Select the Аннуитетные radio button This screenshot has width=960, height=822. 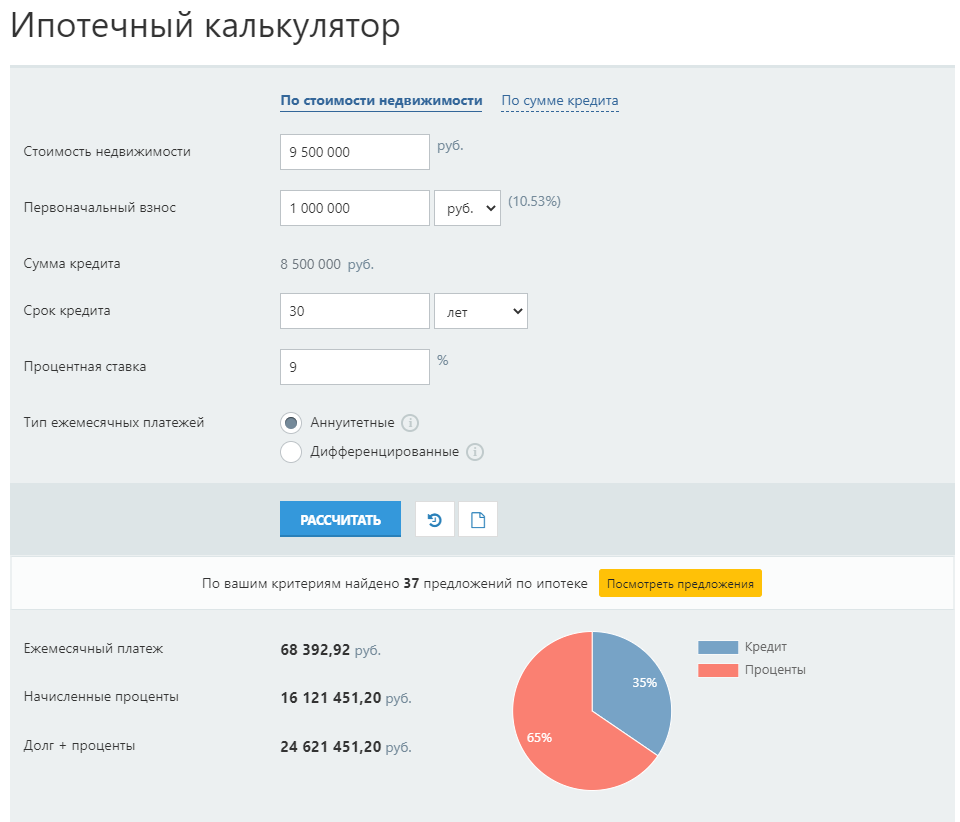point(291,423)
